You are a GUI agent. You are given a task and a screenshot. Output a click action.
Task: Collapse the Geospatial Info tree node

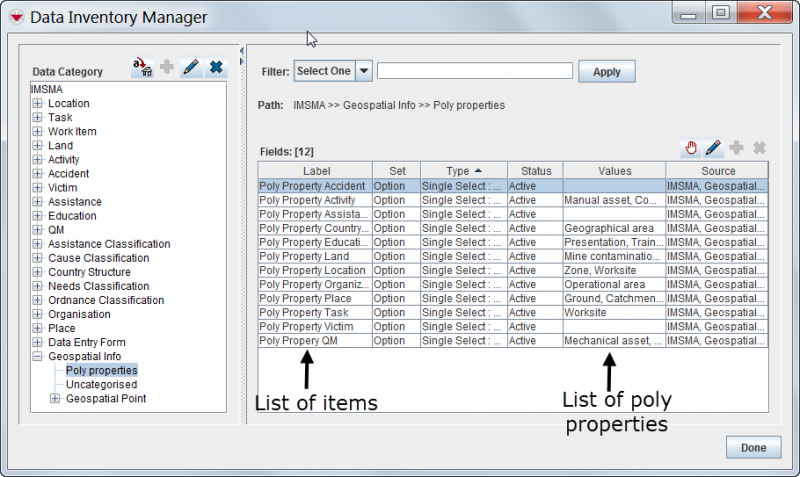tap(38, 356)
